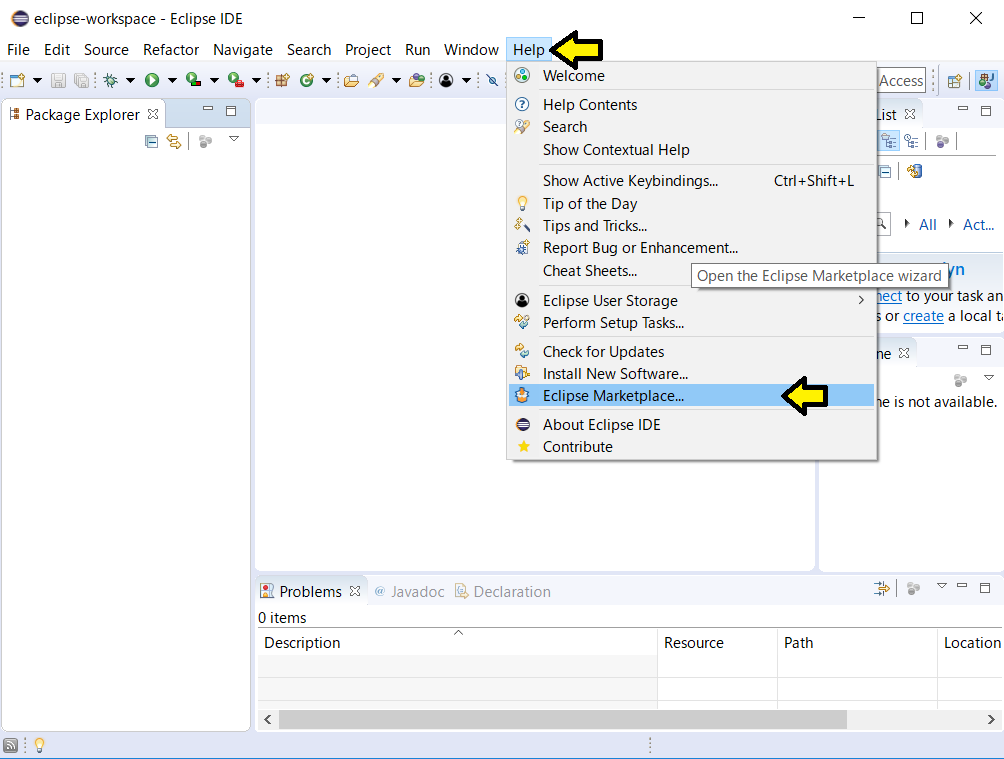Click the Problems horizontal scrollbar thumb
The image size is (1004, 759).
point(563,719)
